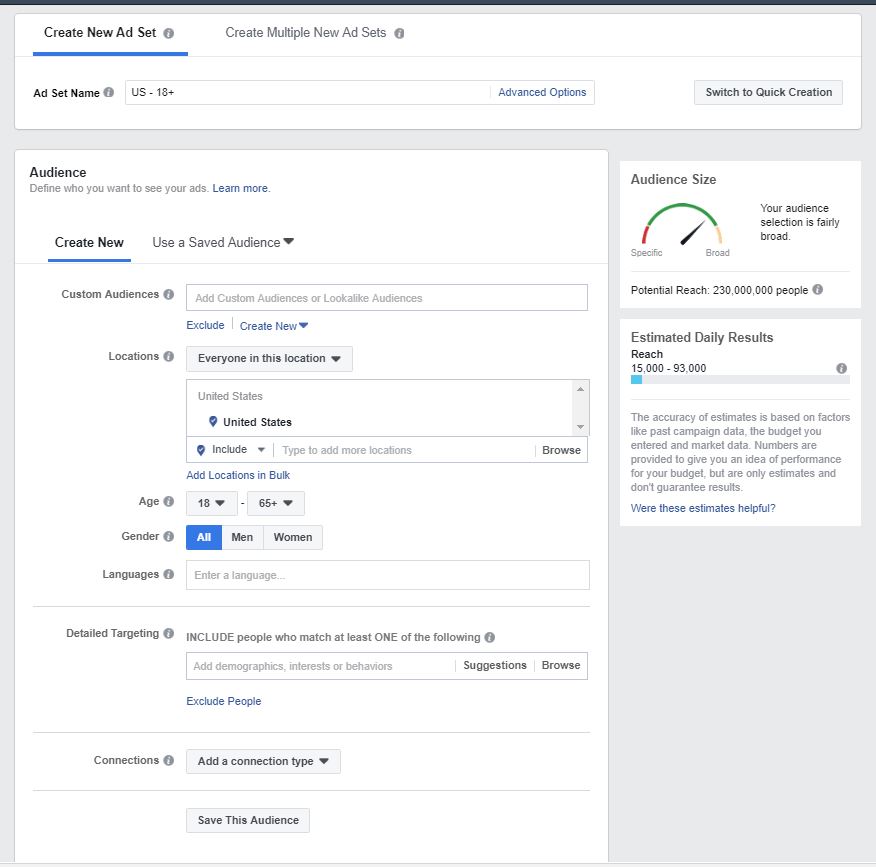Click the Ad Set Name info icon
876x867 pixels.
(x=109, y=92)
